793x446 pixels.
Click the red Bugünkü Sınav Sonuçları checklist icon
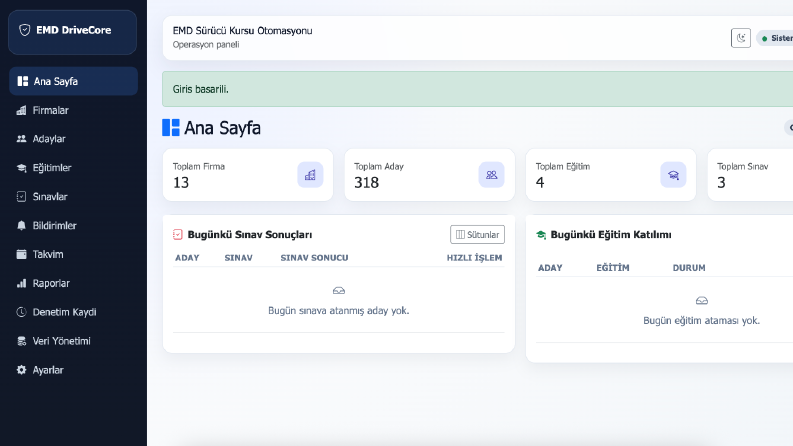[x=178, y=235]
